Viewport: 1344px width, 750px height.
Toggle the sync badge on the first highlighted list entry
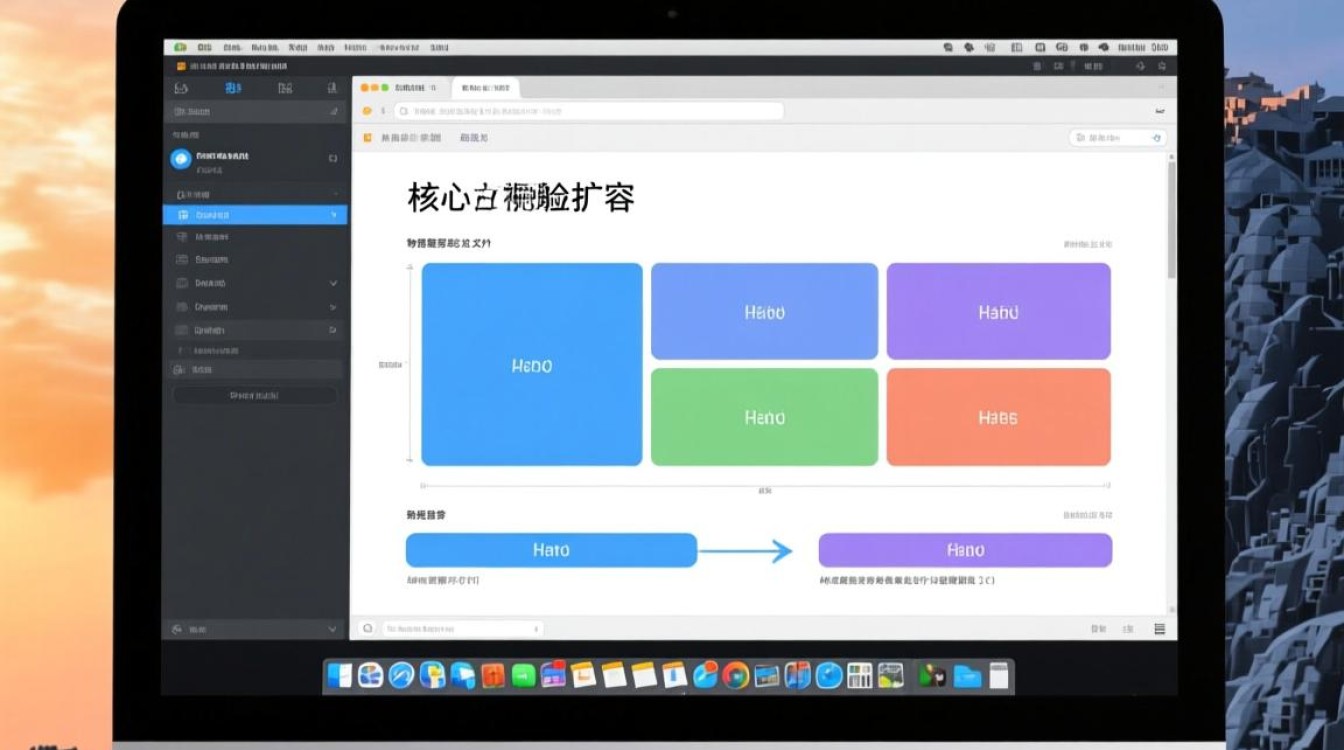click(x=331, y=214)
